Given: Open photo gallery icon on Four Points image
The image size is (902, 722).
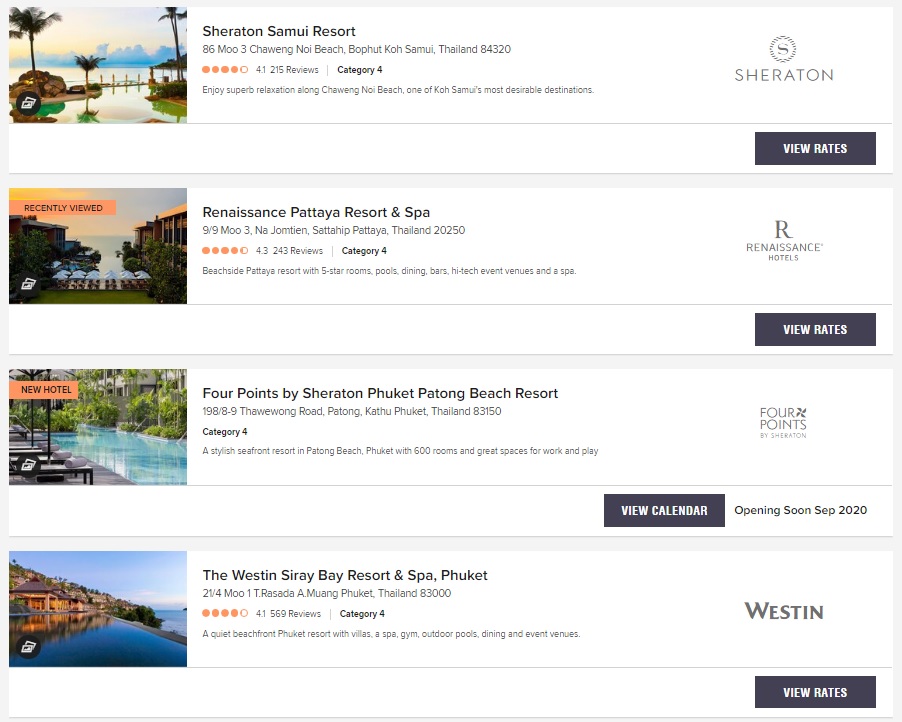Looking at the screenshot, I should pos(28,464).
